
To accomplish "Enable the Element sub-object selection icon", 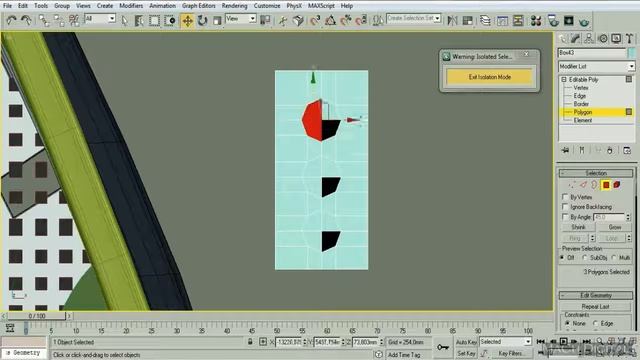I will (x=617, y=185).
